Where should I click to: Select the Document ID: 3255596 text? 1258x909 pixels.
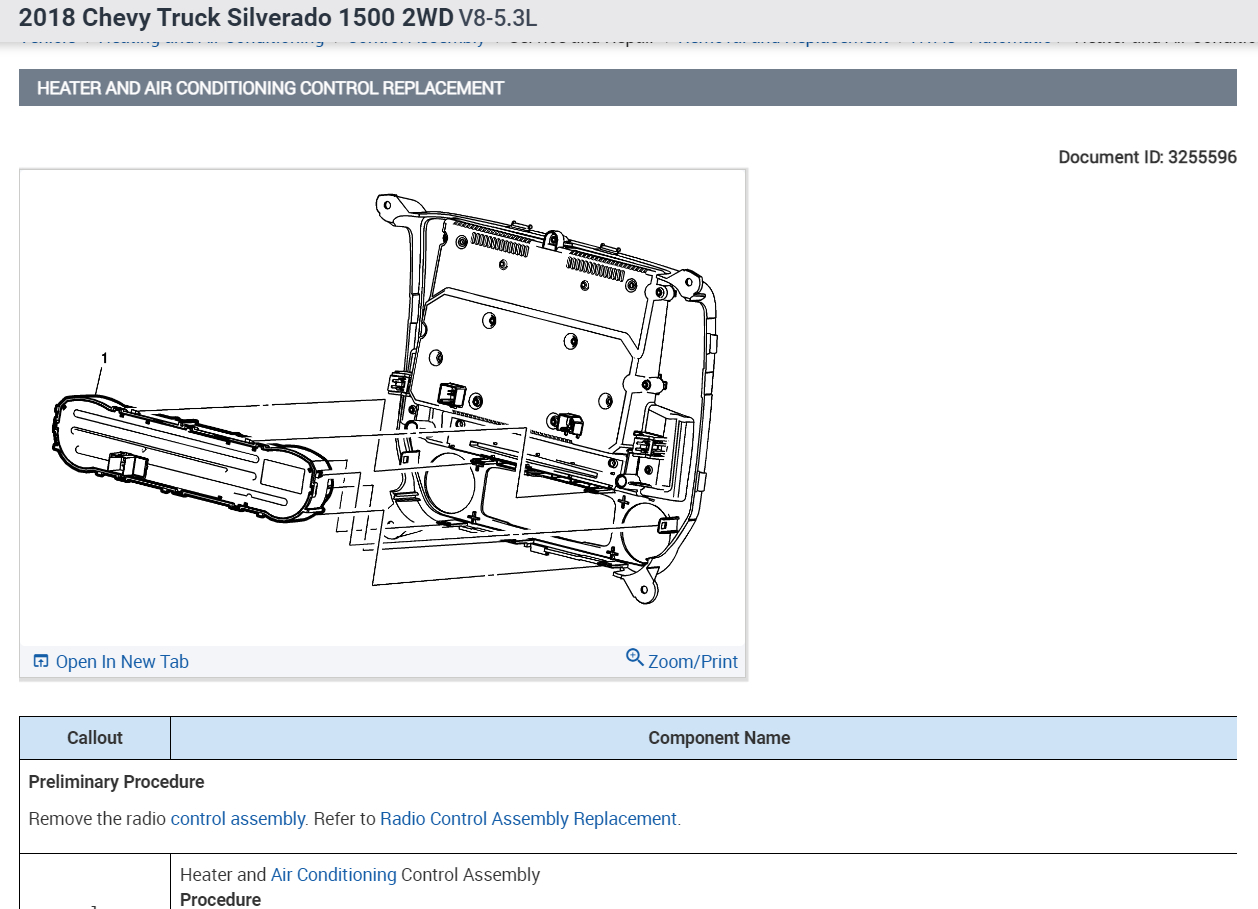click(x=1147, y=157)
